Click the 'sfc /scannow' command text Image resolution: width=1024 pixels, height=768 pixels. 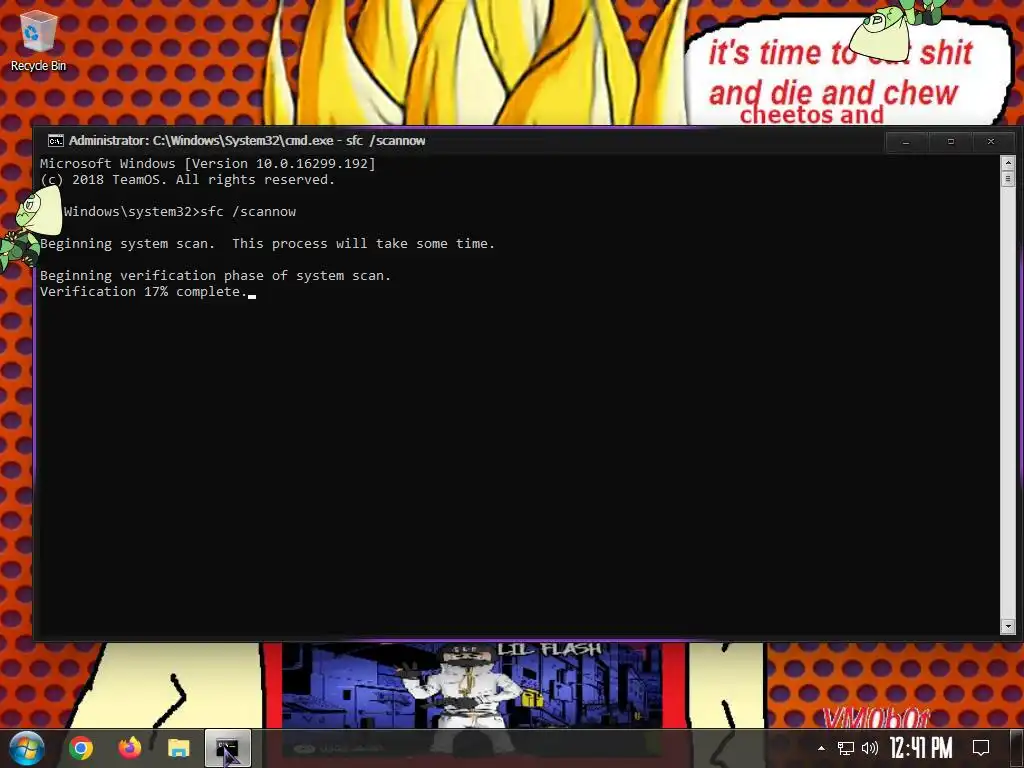coord(248,212)
